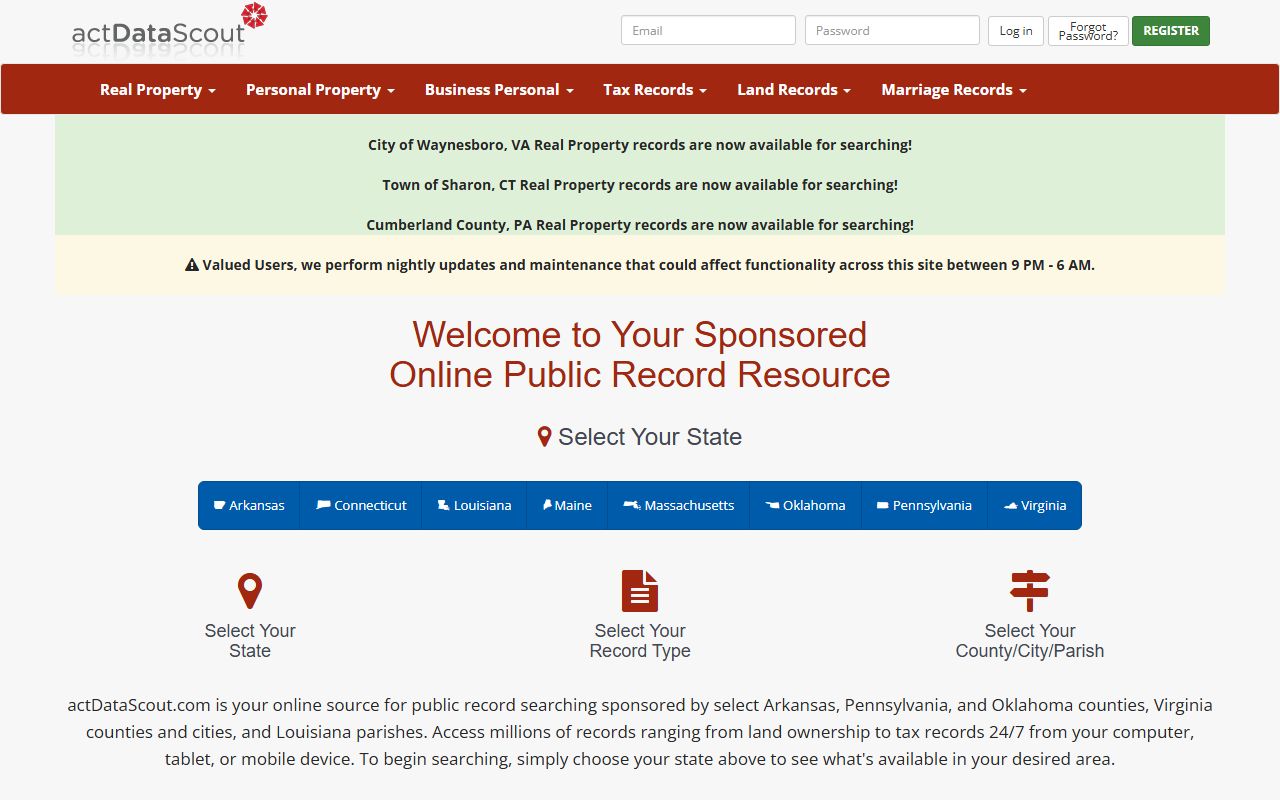Click the Log in button
This screenshot has height=800, width=1280.
(x=1016, y=31)
